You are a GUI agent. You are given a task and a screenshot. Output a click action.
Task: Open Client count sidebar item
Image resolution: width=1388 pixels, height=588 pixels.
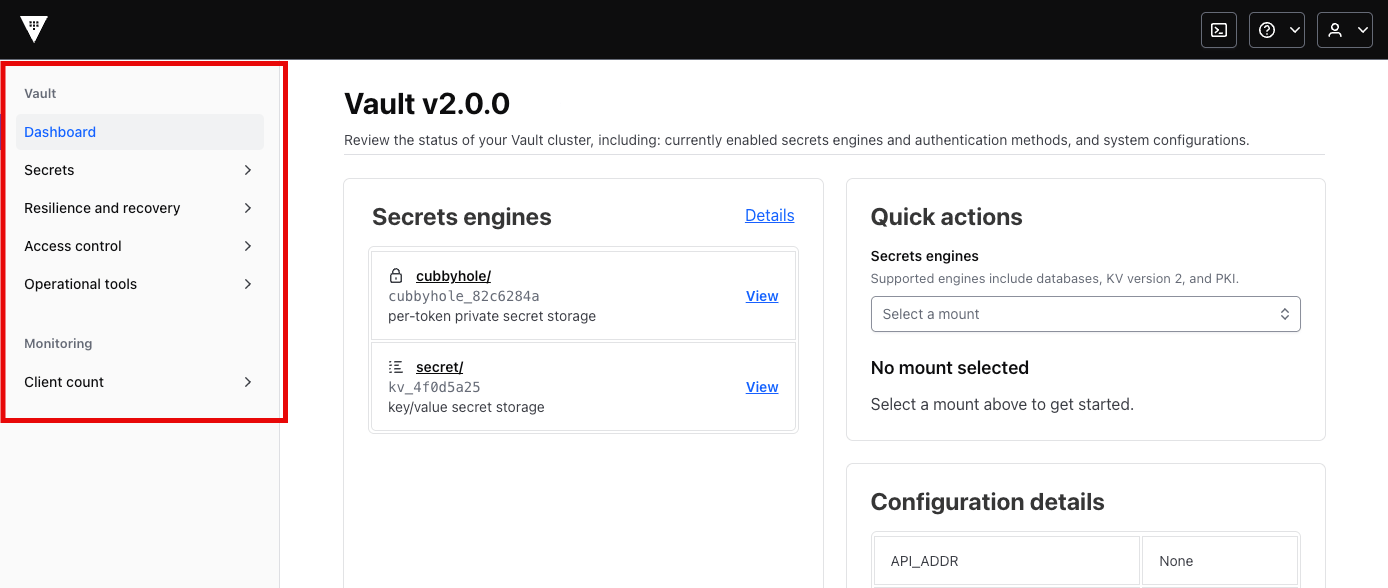click(140, 382)
